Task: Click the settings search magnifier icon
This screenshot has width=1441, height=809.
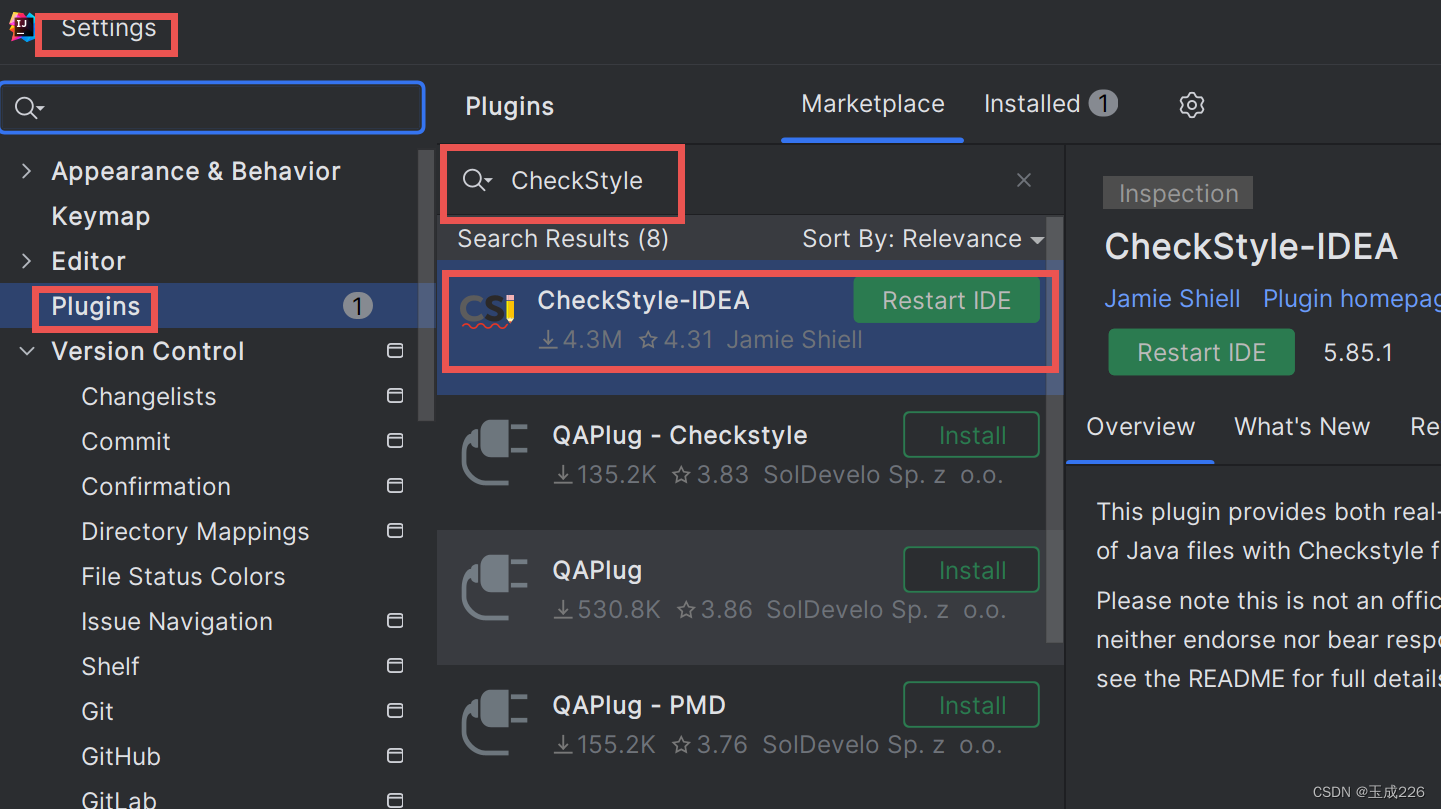Action: click(x=29, y=108)
